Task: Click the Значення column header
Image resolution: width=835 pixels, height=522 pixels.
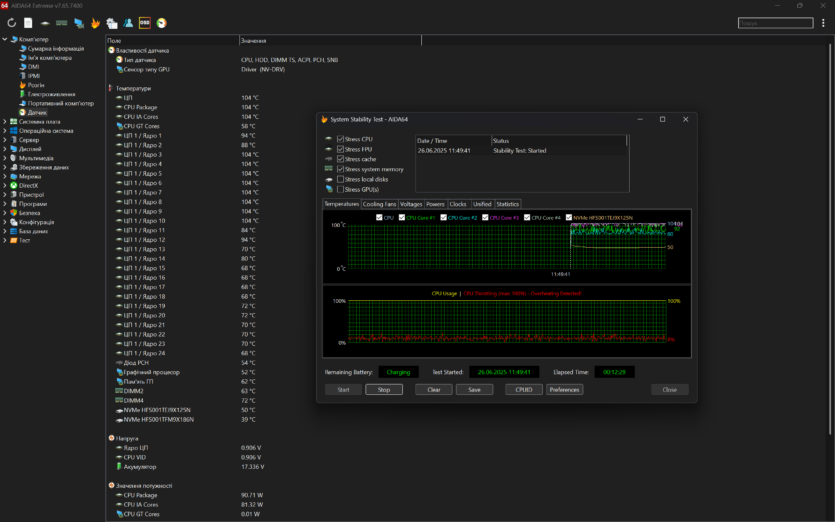Action: [x=330, y=40]
